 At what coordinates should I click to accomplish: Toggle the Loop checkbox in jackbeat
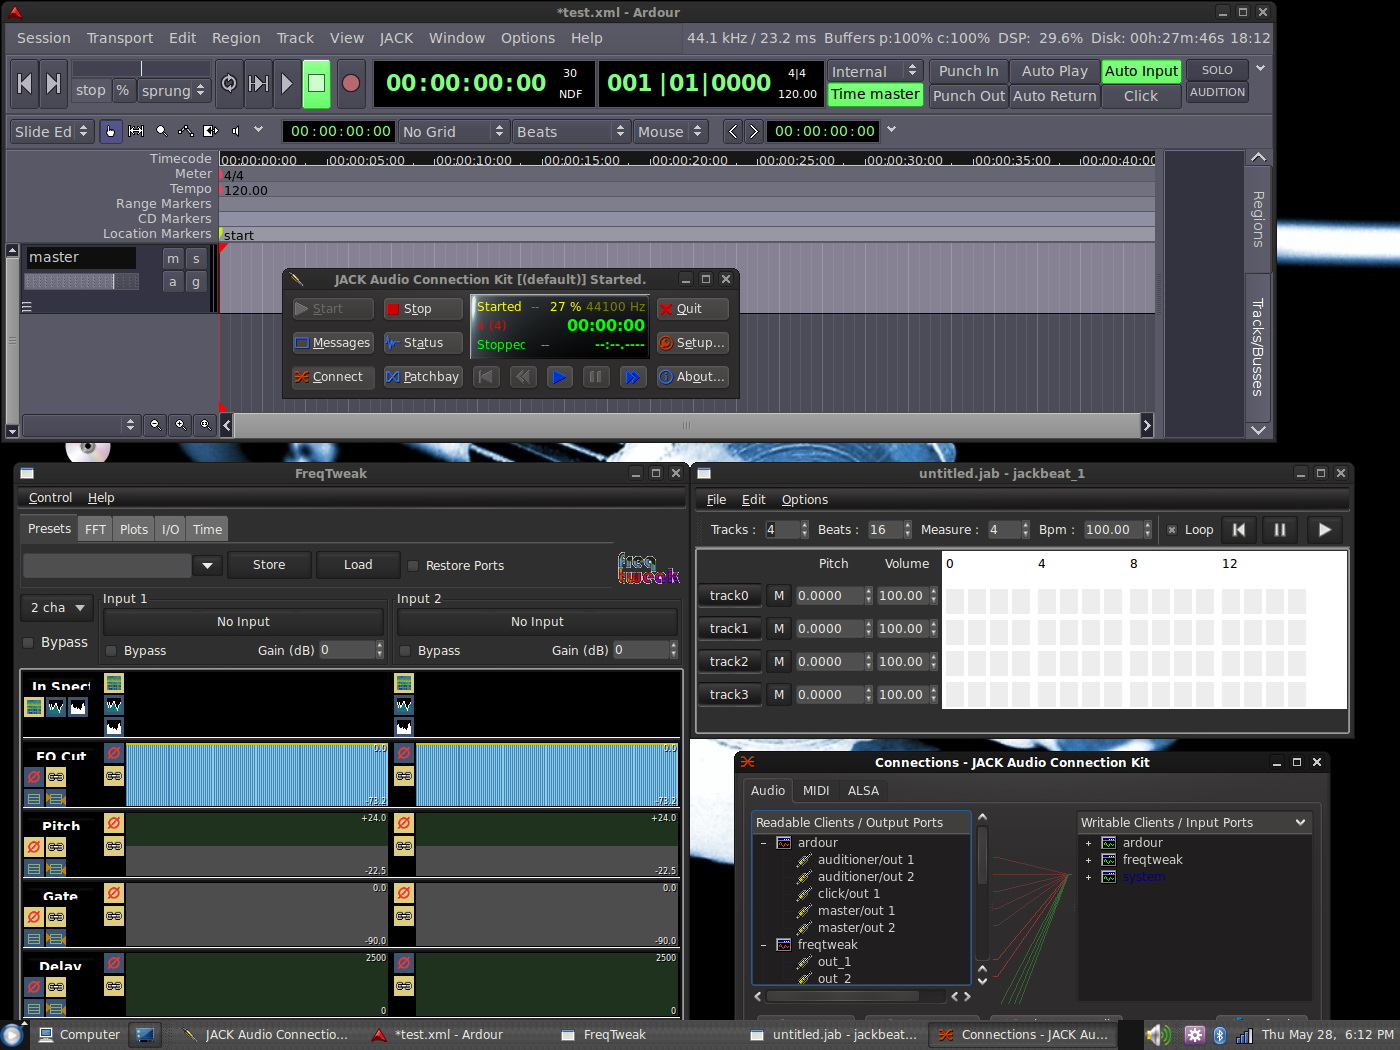pos(1172,530)
